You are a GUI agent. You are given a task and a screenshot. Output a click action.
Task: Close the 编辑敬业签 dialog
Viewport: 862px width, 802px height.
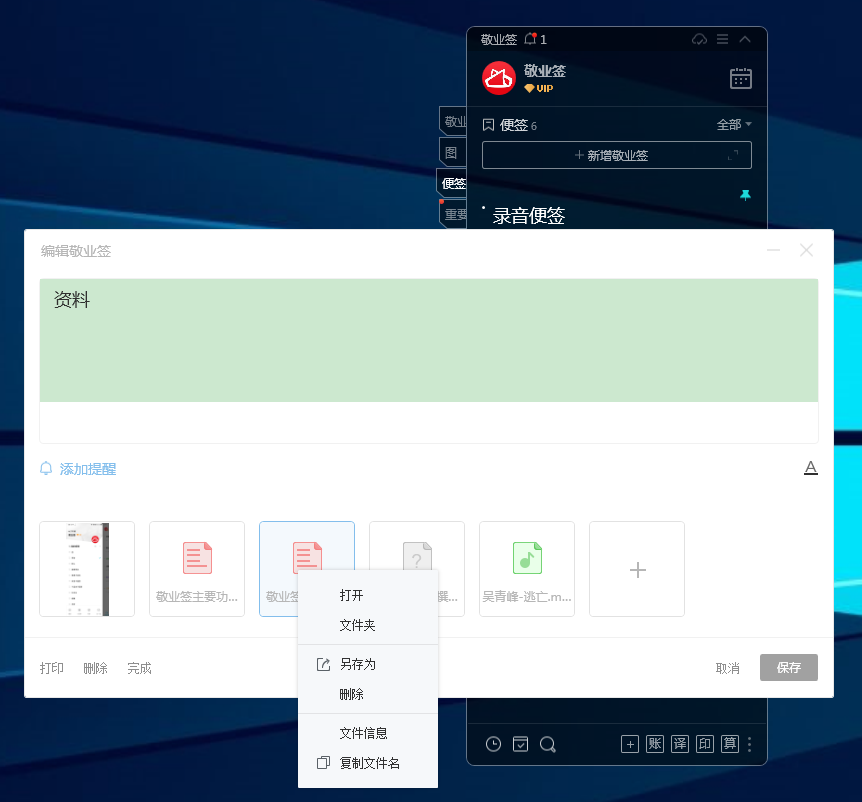coord(806,250)
